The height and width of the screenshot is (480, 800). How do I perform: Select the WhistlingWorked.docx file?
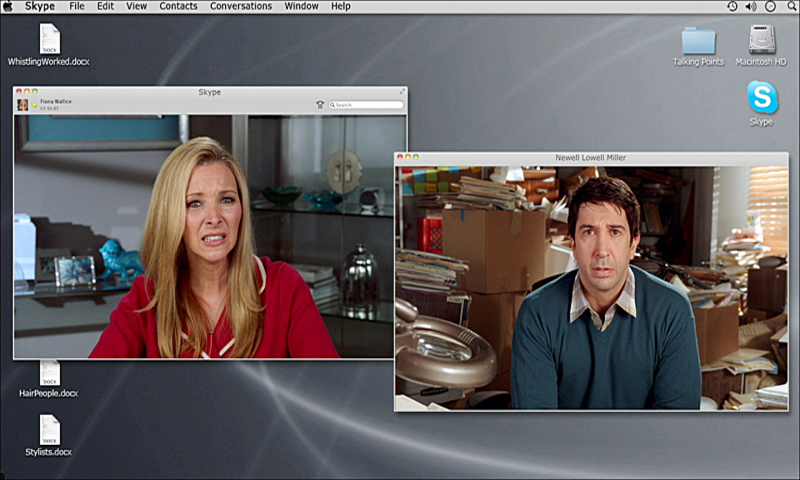pos(49,39)
